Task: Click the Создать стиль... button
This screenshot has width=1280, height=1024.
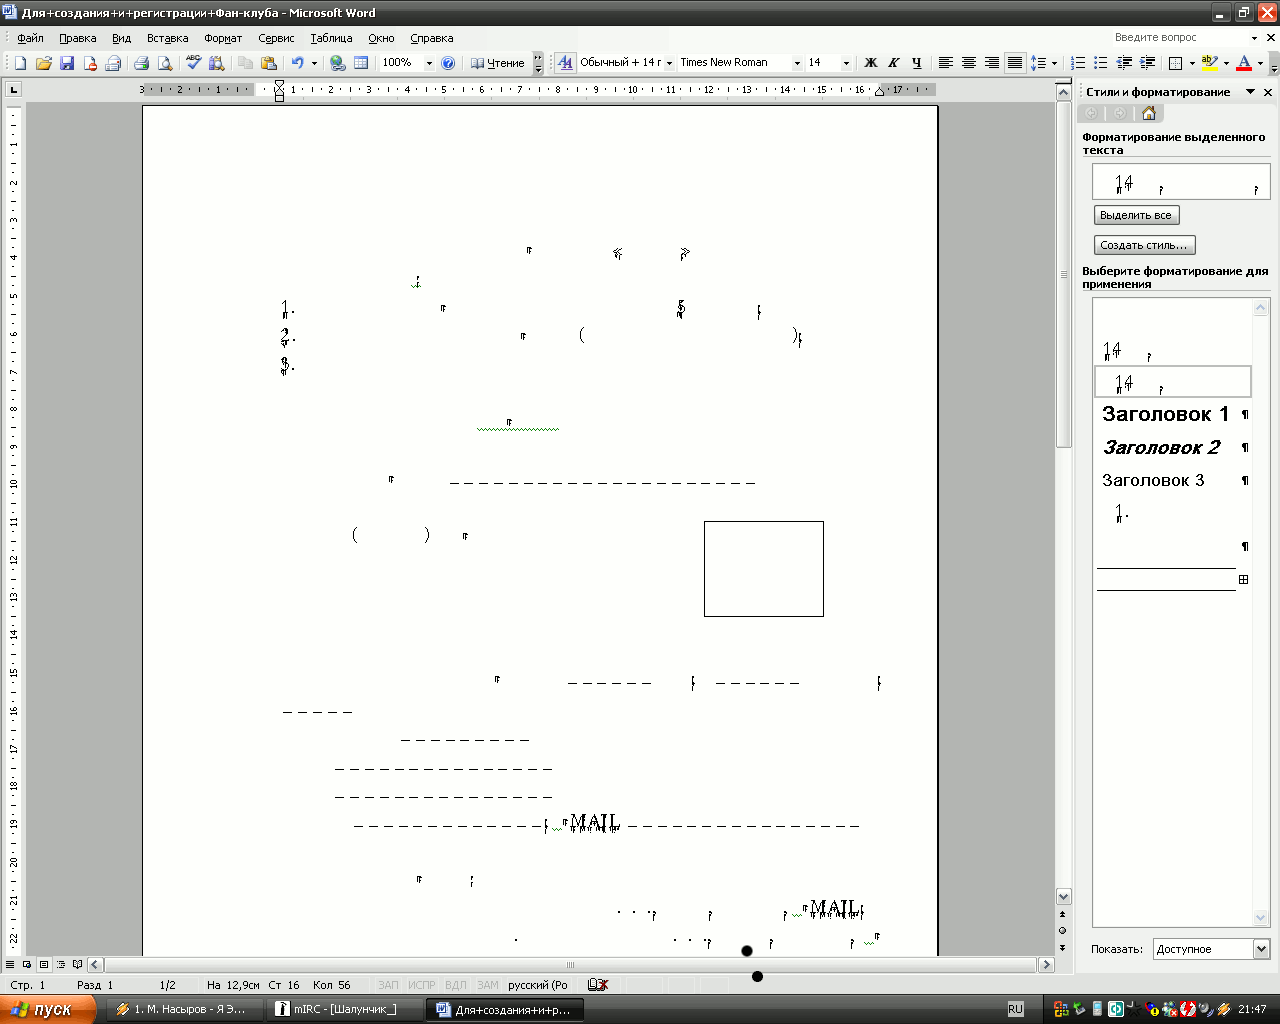Action: click(1144, 245)
